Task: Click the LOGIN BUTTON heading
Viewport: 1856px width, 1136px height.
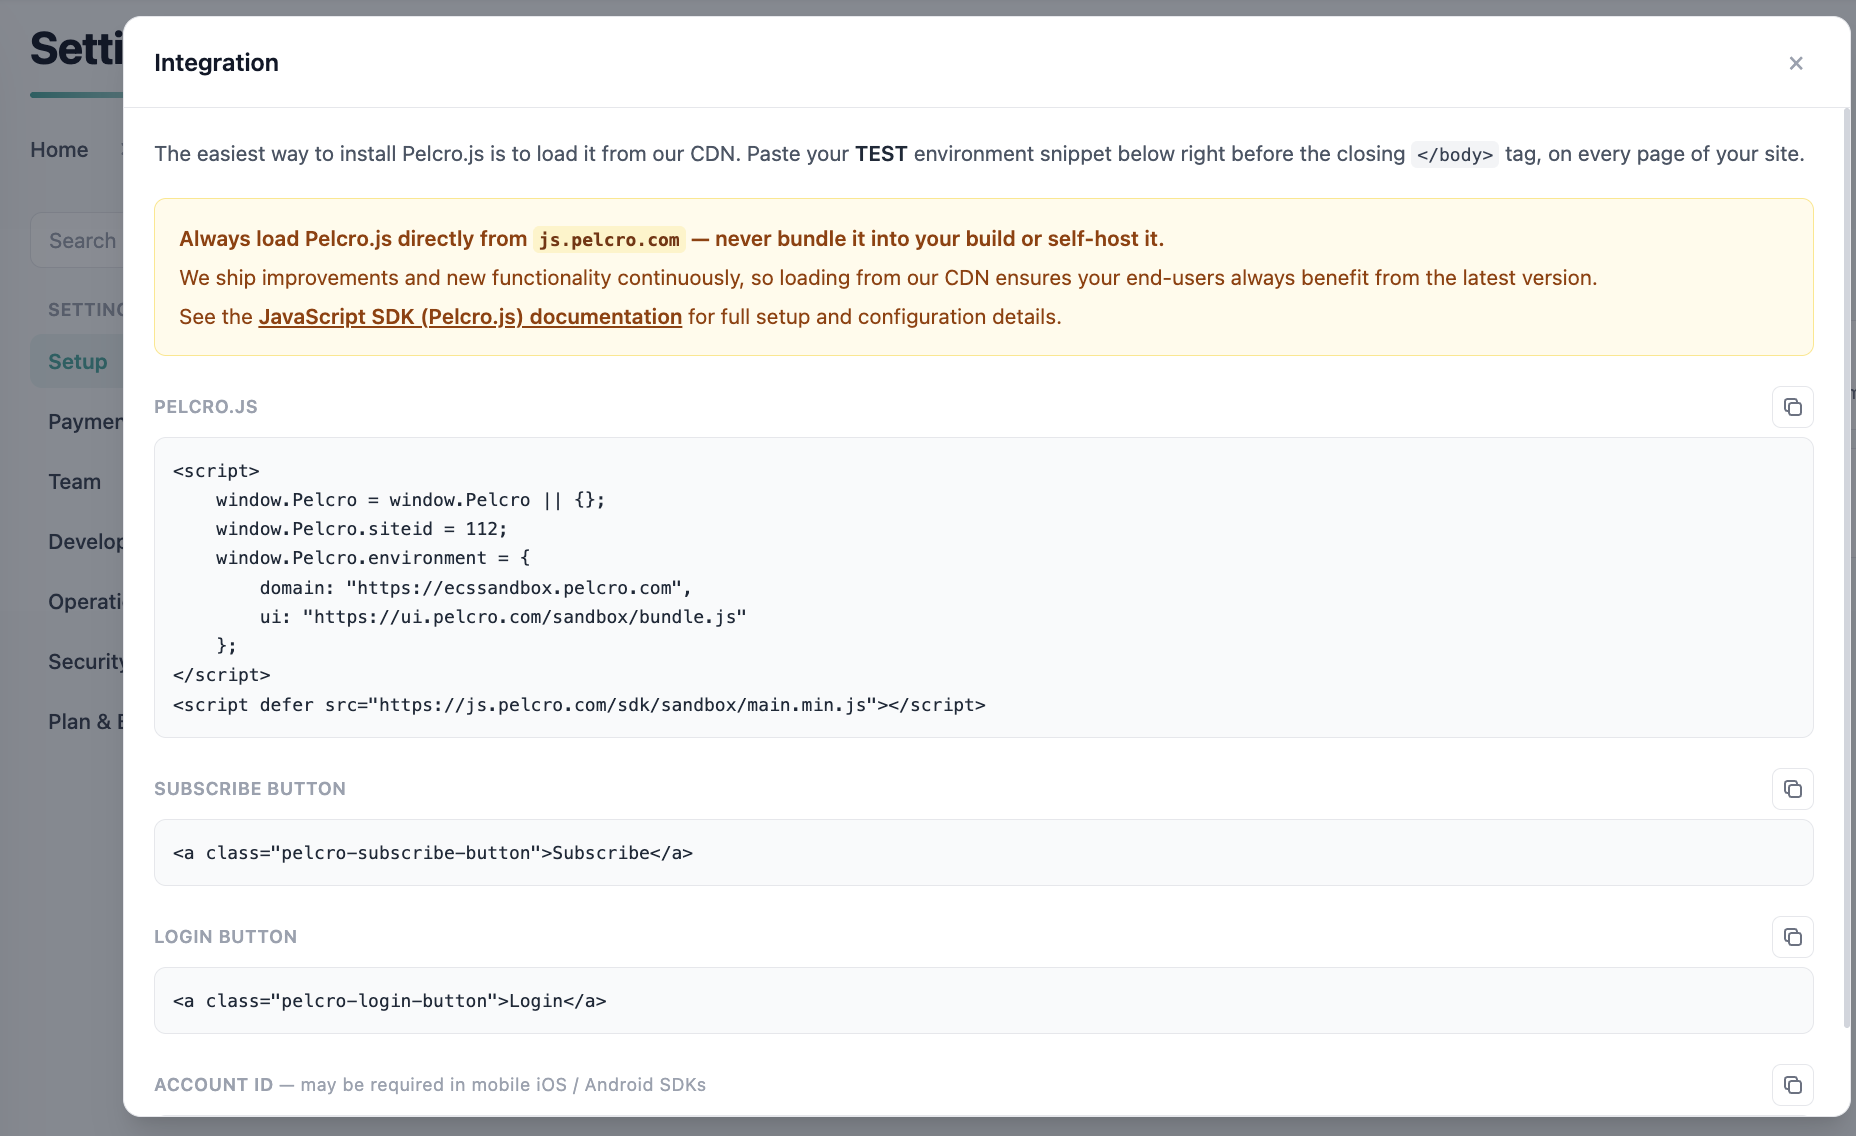Action: (x=226, y=937)
